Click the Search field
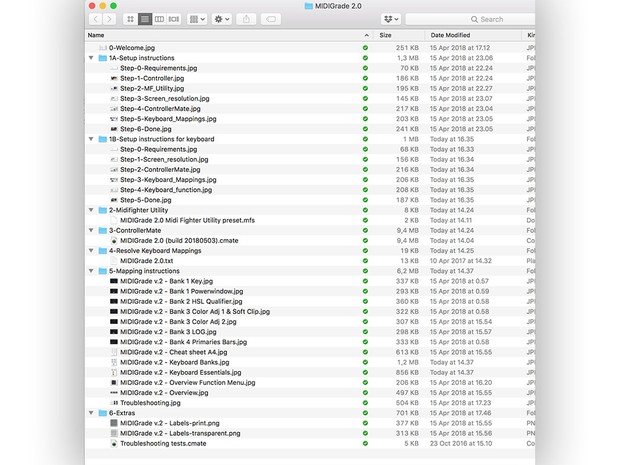The height and width of the screenshot is (465, 620). coord(470,19)
